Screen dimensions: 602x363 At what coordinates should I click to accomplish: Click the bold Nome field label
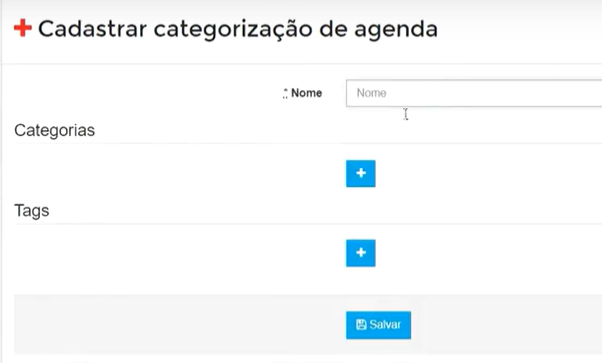tap(306, 93)
